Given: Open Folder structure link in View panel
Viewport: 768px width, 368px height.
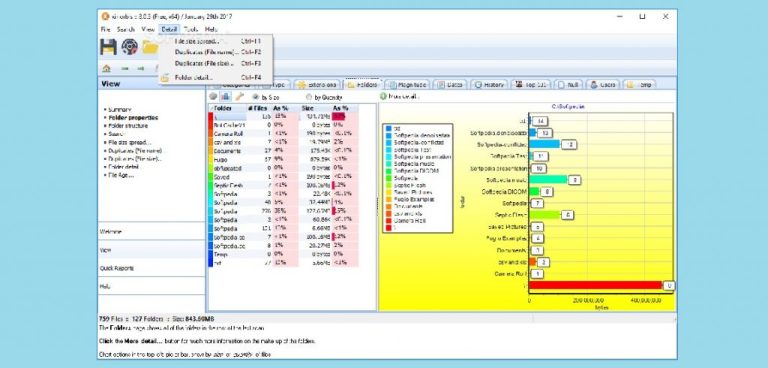Looking at the screenshot, I should [128, 126].
